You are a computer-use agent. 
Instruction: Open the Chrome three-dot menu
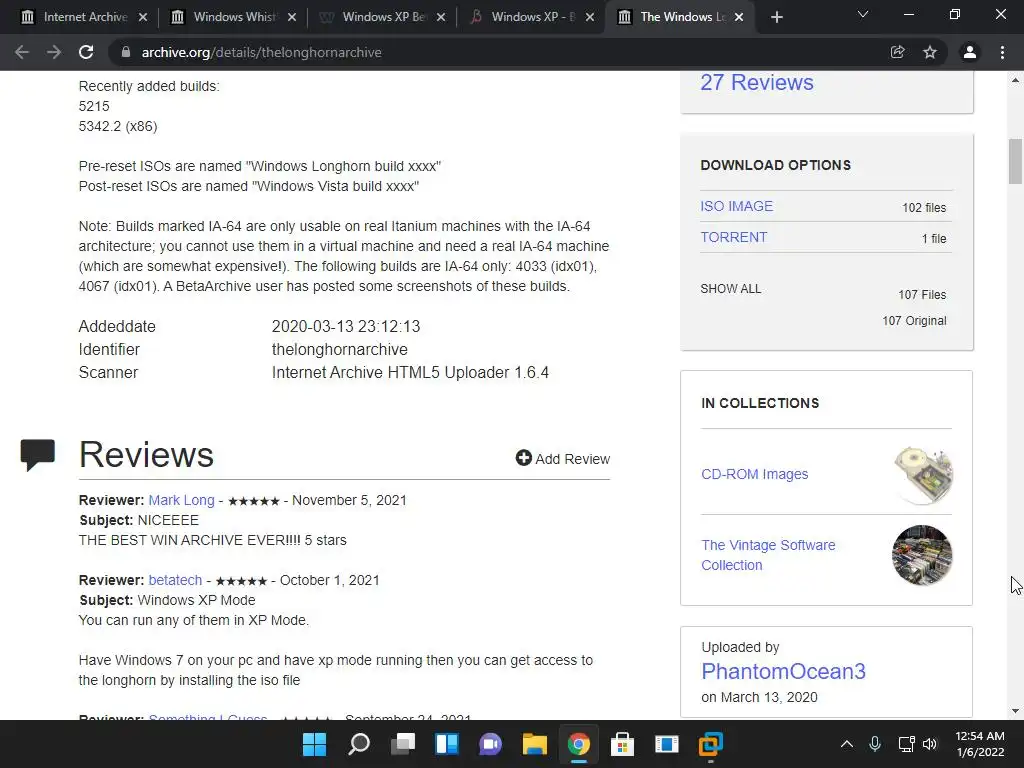tap(1002, 52)
